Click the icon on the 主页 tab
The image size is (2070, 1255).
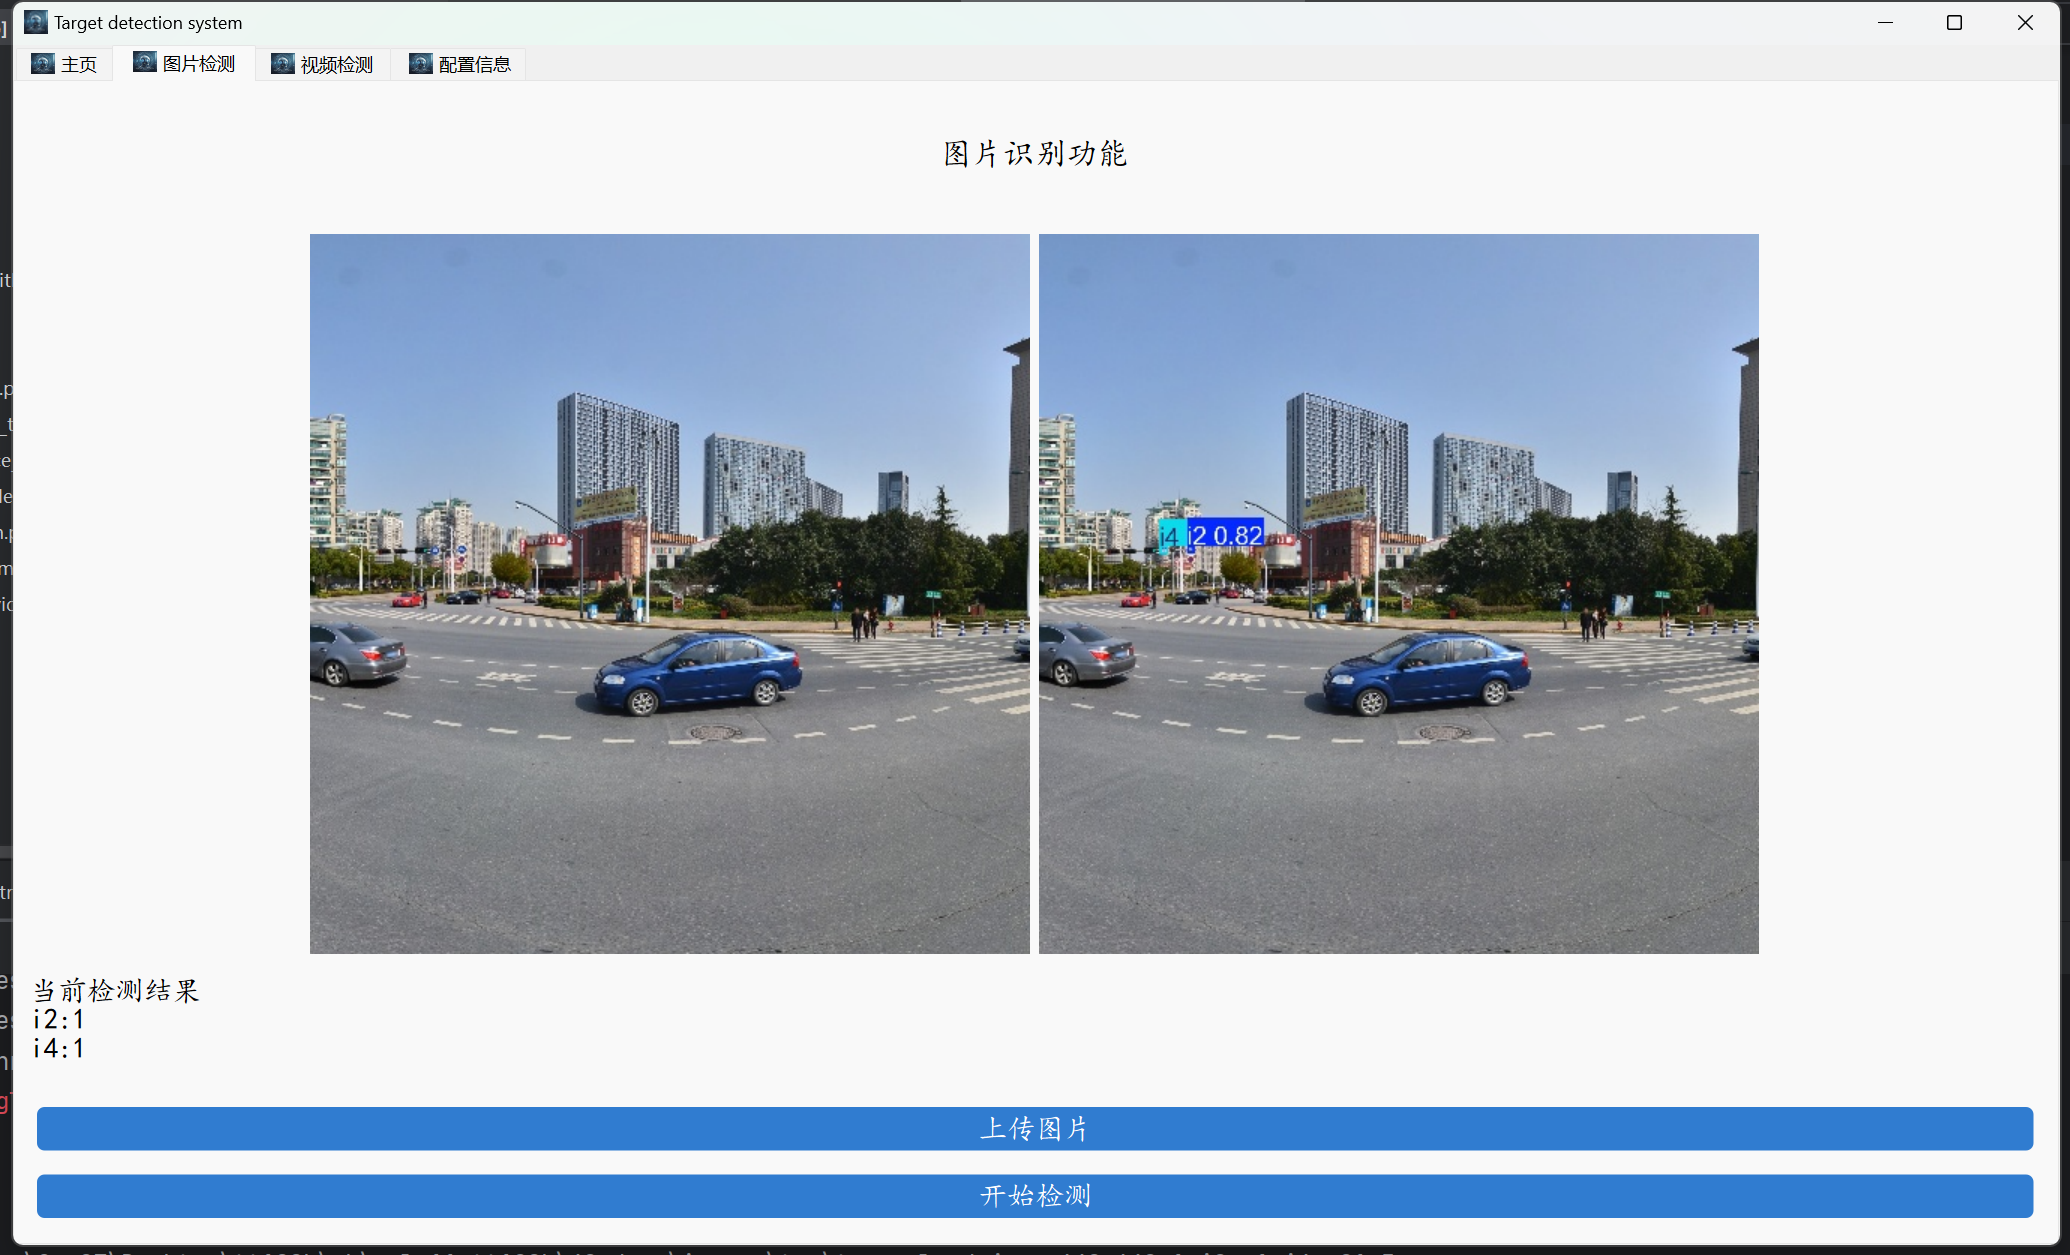pyautogui.click(x=43, y=64)
